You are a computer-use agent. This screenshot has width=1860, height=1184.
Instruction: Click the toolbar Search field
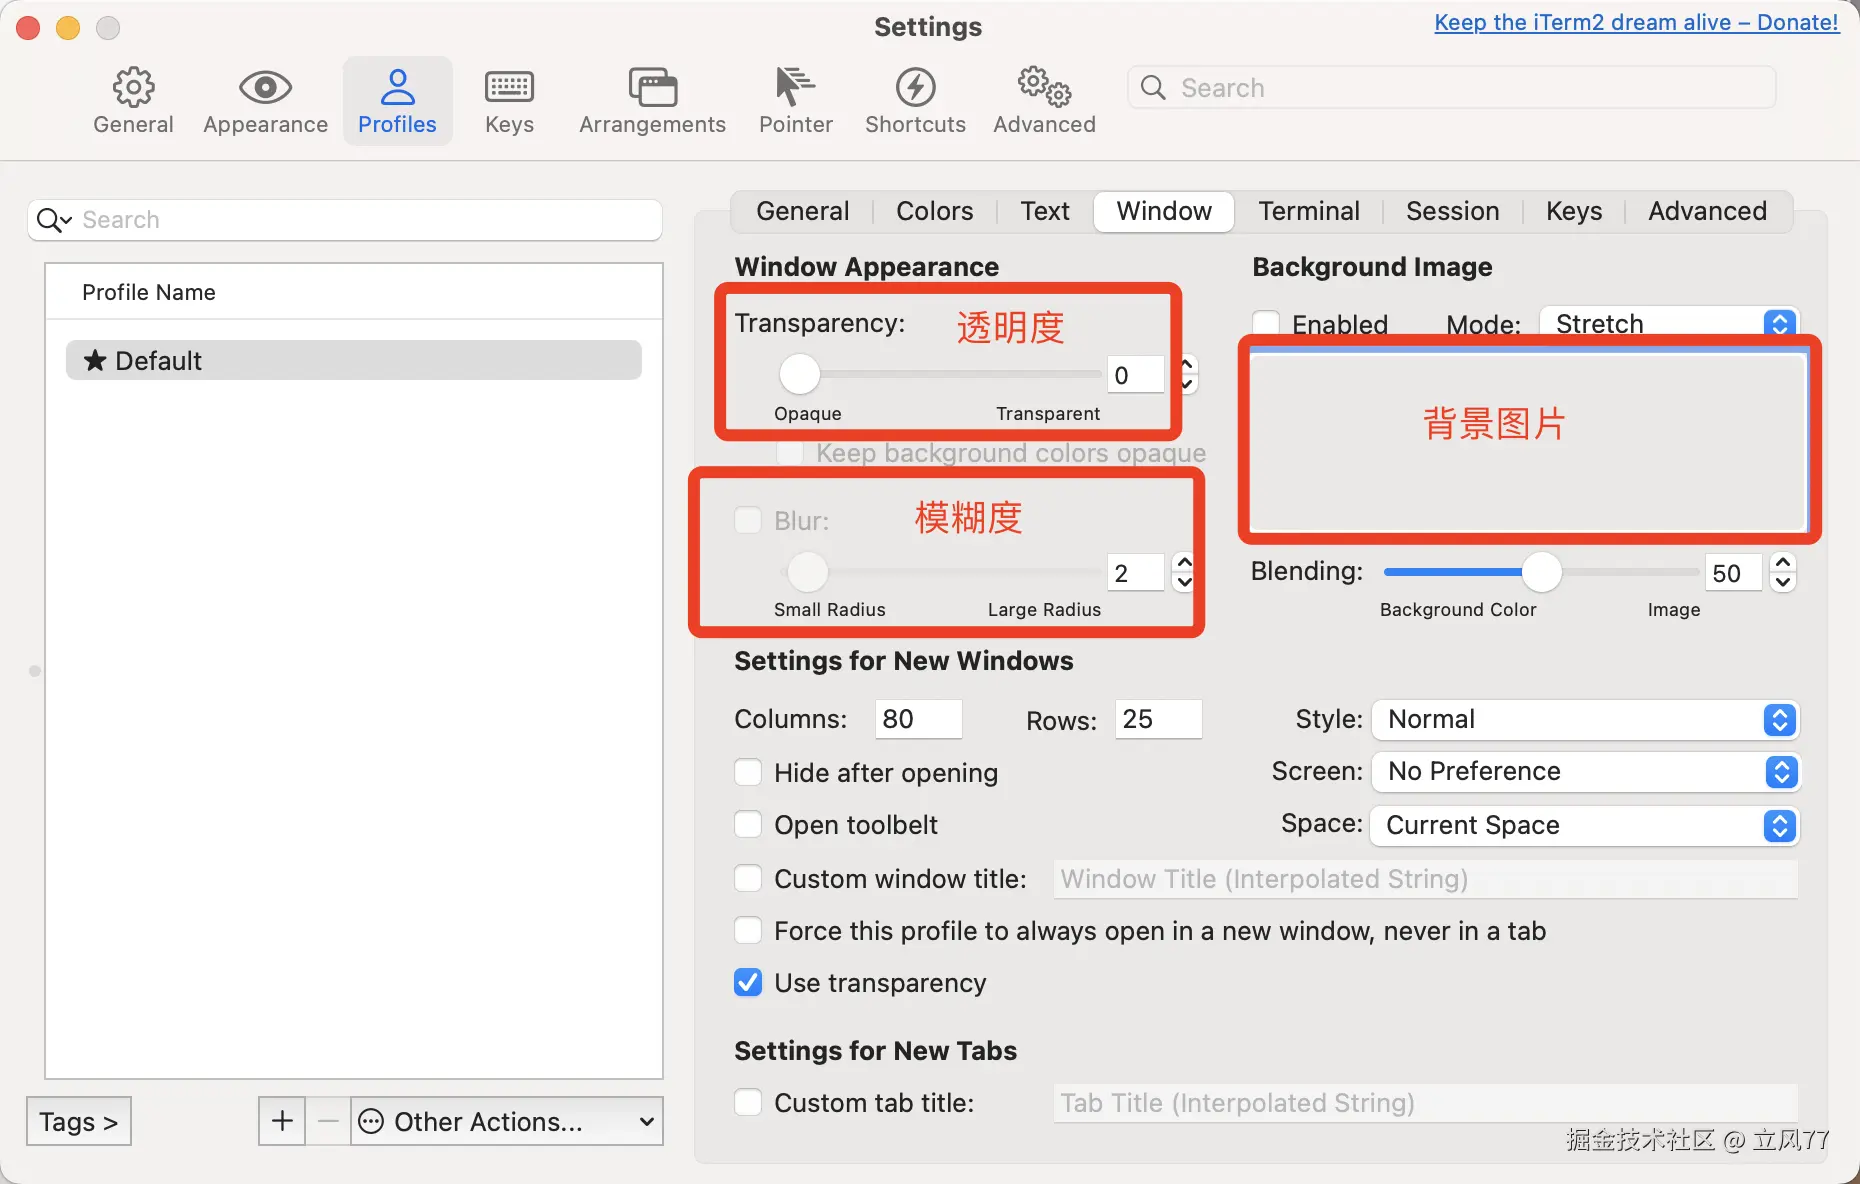click(1452, 88)
